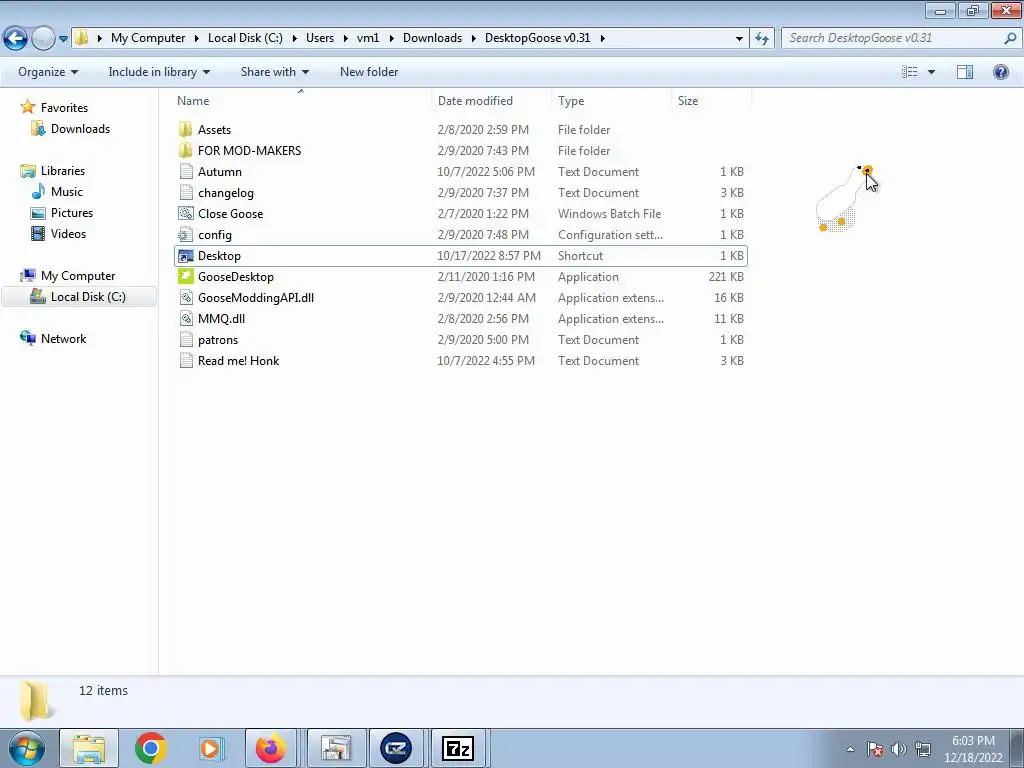This screenshot has width=1024, height=768.
Task: Click the Windows Batch File type text
Action: 609,214
